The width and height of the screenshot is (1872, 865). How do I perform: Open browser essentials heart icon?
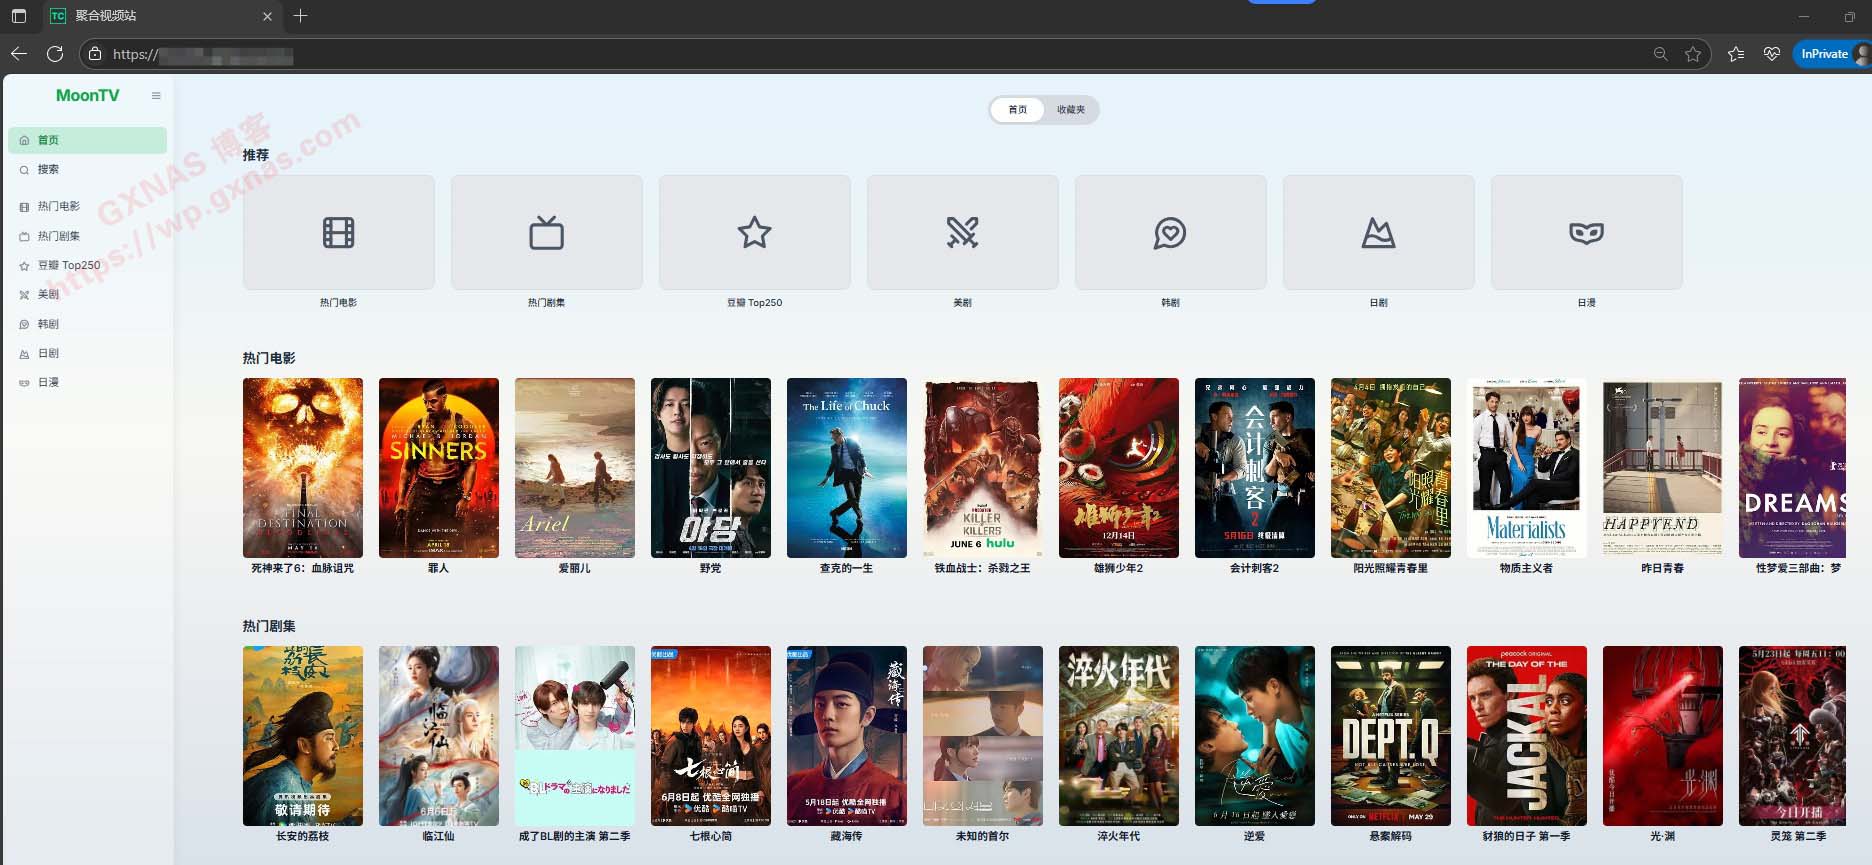(x=1772, y=54)
